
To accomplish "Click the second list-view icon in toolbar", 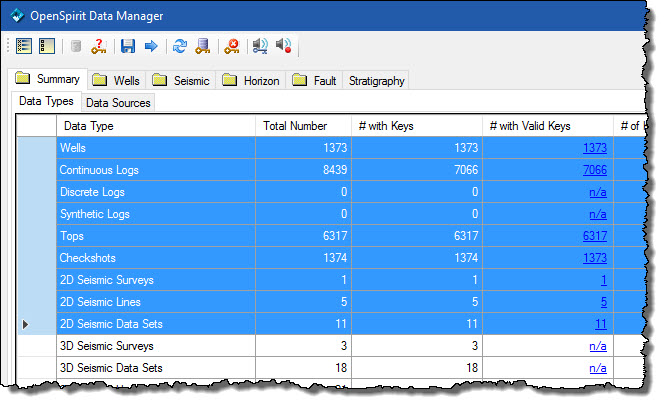I will click(x=46, y=46).
